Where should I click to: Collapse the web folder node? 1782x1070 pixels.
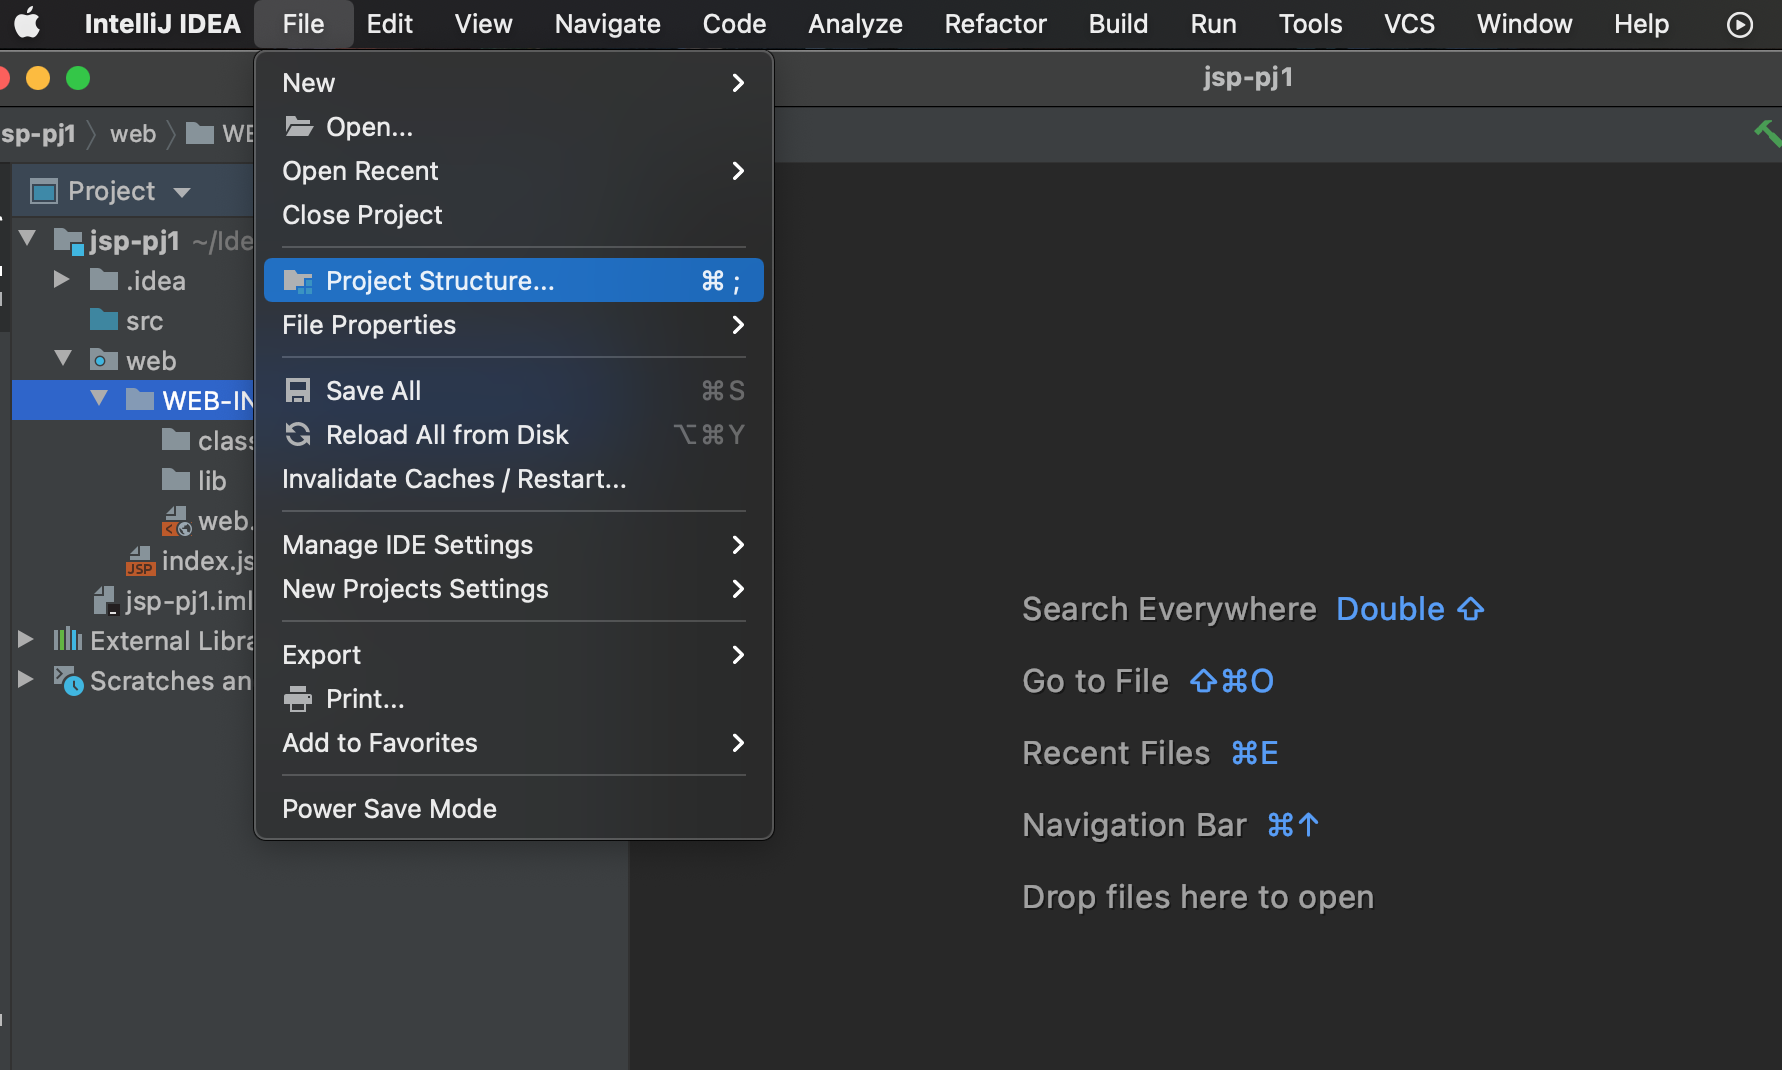63,358
